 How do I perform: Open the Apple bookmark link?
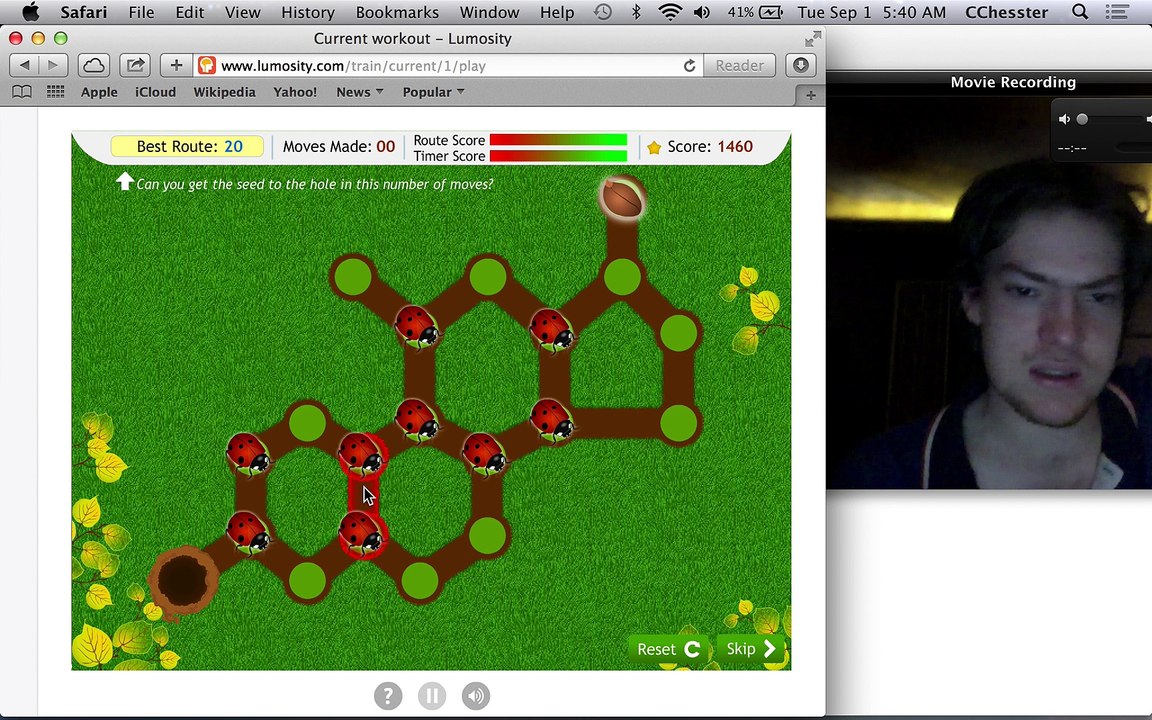pos(99,92)
